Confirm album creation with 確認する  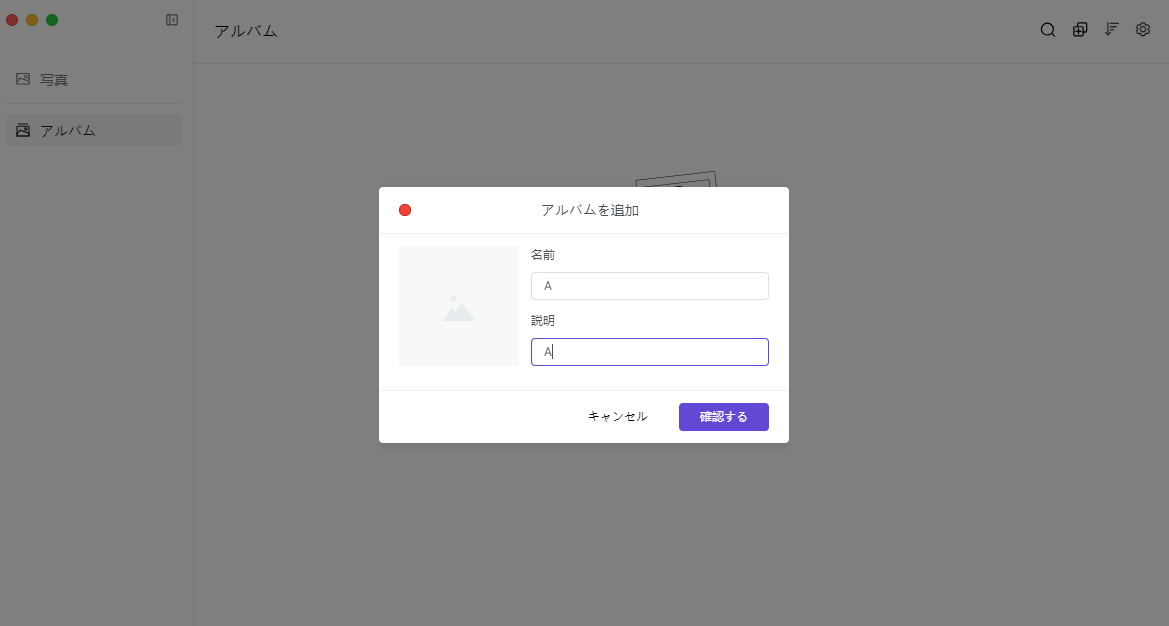pyautogui.click(x=723, y=417)
